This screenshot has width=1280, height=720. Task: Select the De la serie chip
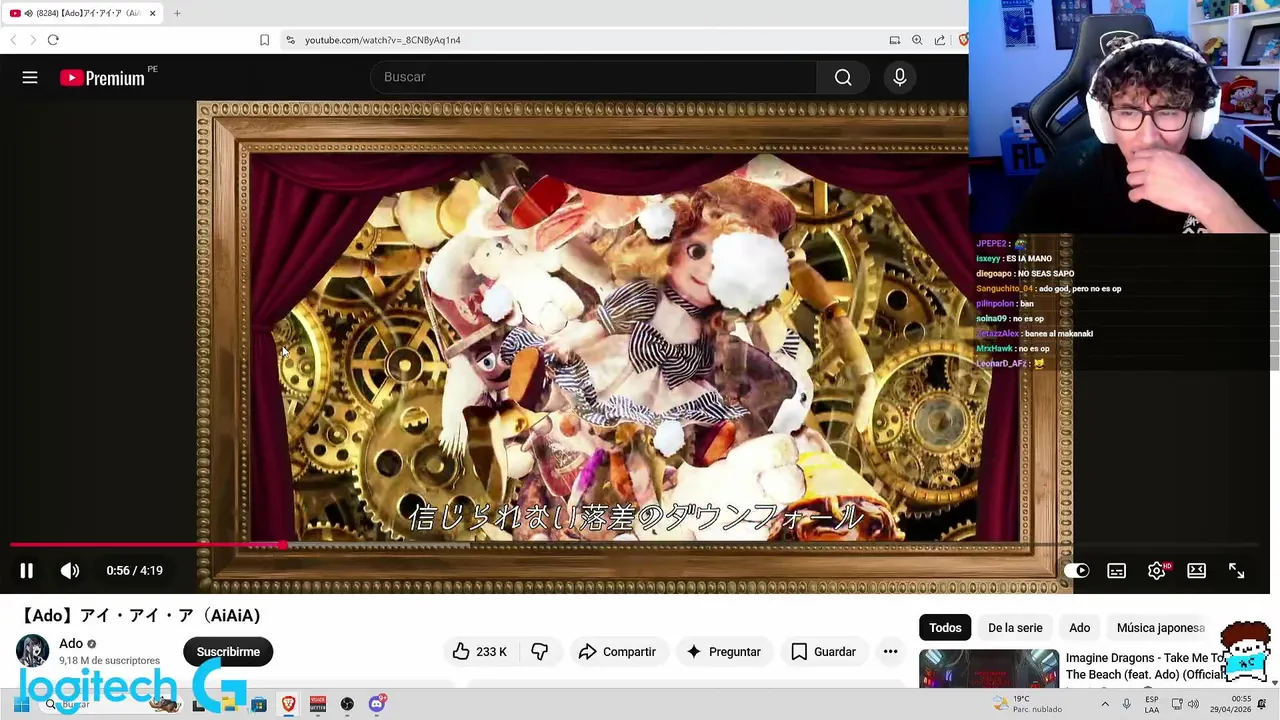(1015, 628)
